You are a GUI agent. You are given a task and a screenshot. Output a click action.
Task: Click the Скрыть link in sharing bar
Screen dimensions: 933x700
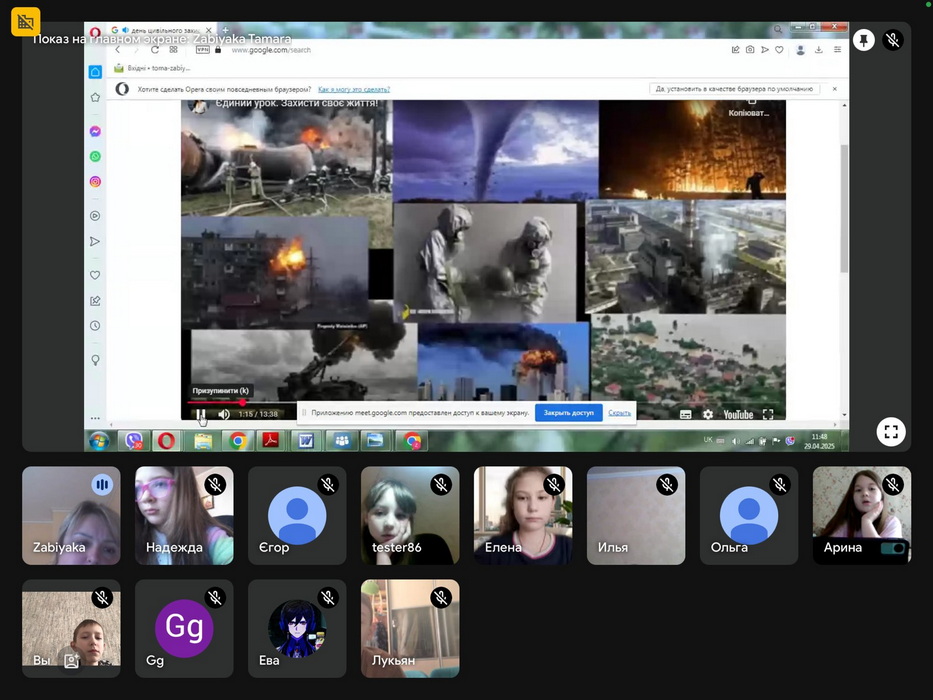[619, 412]
